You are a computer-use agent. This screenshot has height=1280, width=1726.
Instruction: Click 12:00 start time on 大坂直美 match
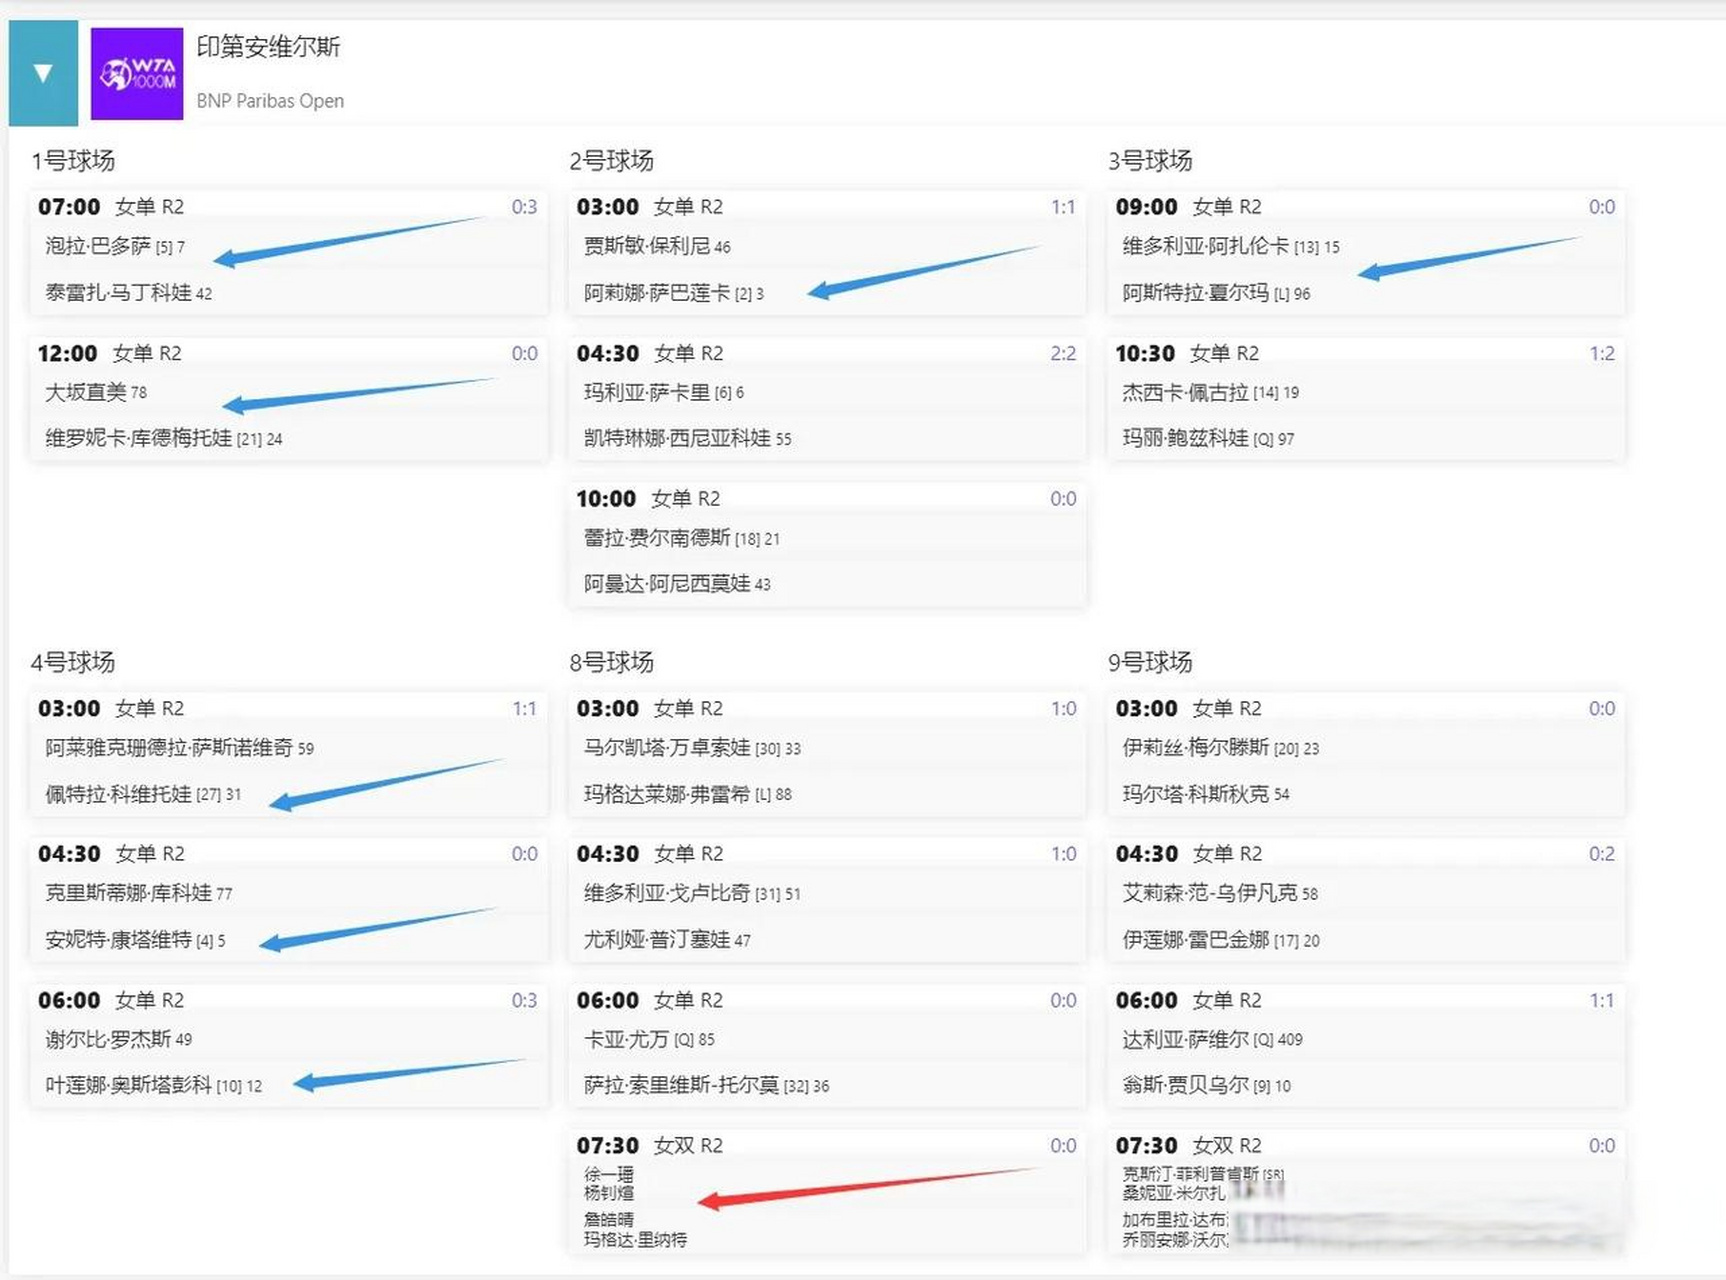coord(68,353)
